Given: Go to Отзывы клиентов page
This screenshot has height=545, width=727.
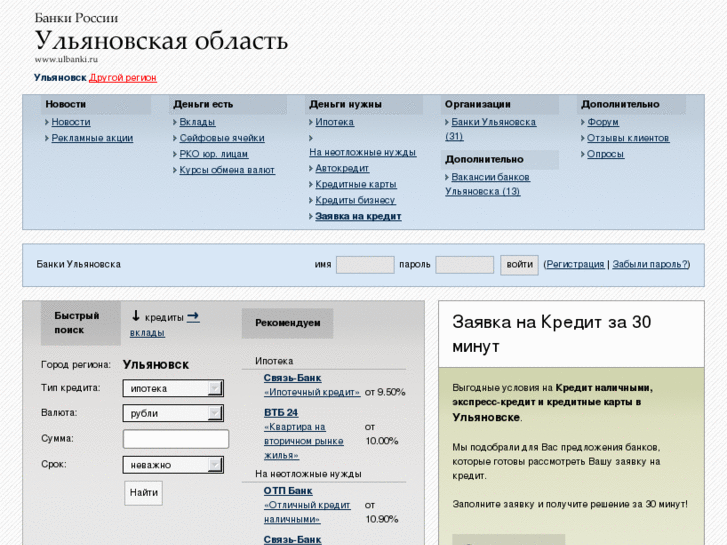Looking at the screenshot, I should (x=628, y=138).
